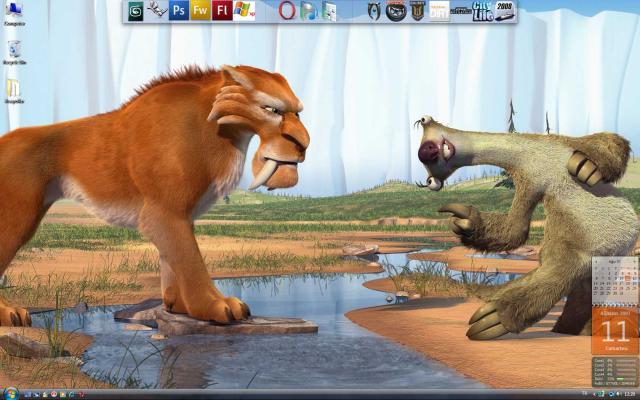640x400 pixels.
Task: Launch the round tire-badge game icon
Action: click(396, 11)
